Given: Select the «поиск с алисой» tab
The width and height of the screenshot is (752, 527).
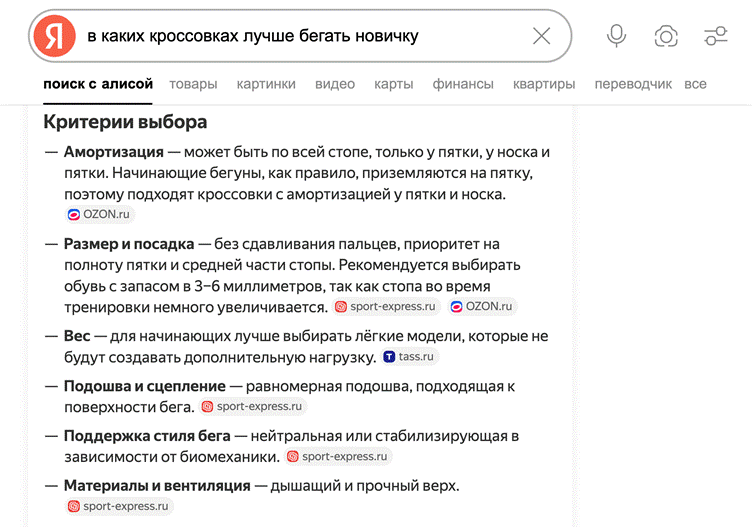Looking at the screenshot, I should tap(98, 84).
